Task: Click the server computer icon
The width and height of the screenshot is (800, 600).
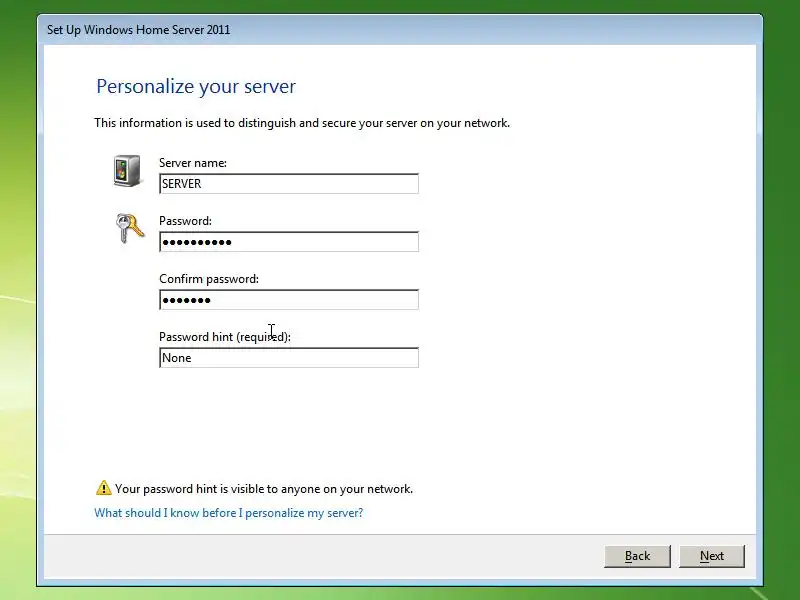Action: click(x=127, y=171)
